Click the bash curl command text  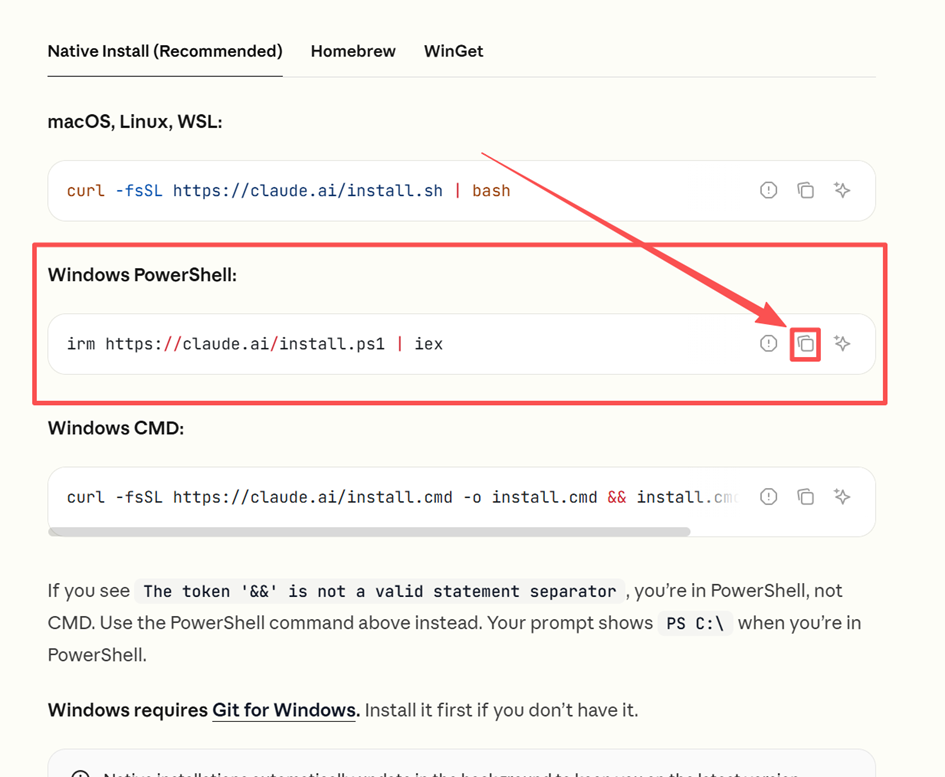(289, 190)
